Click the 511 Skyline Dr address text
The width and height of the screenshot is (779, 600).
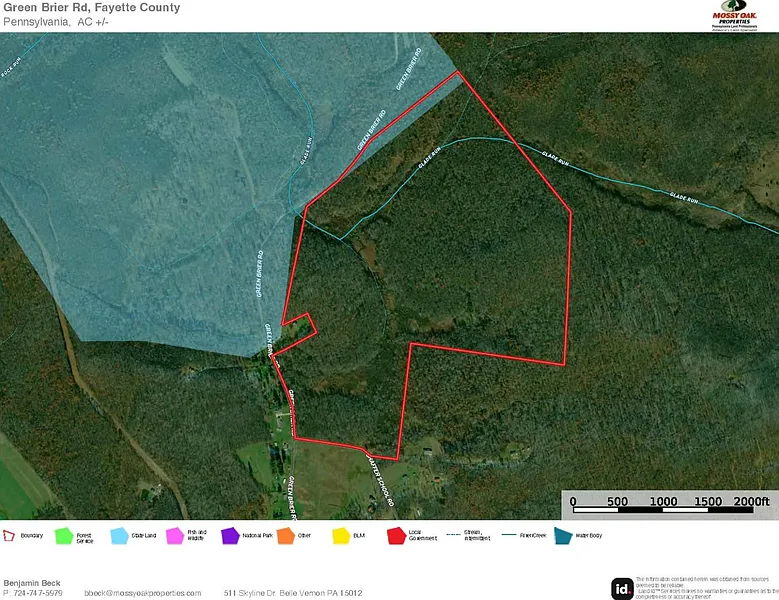[292, 593]
